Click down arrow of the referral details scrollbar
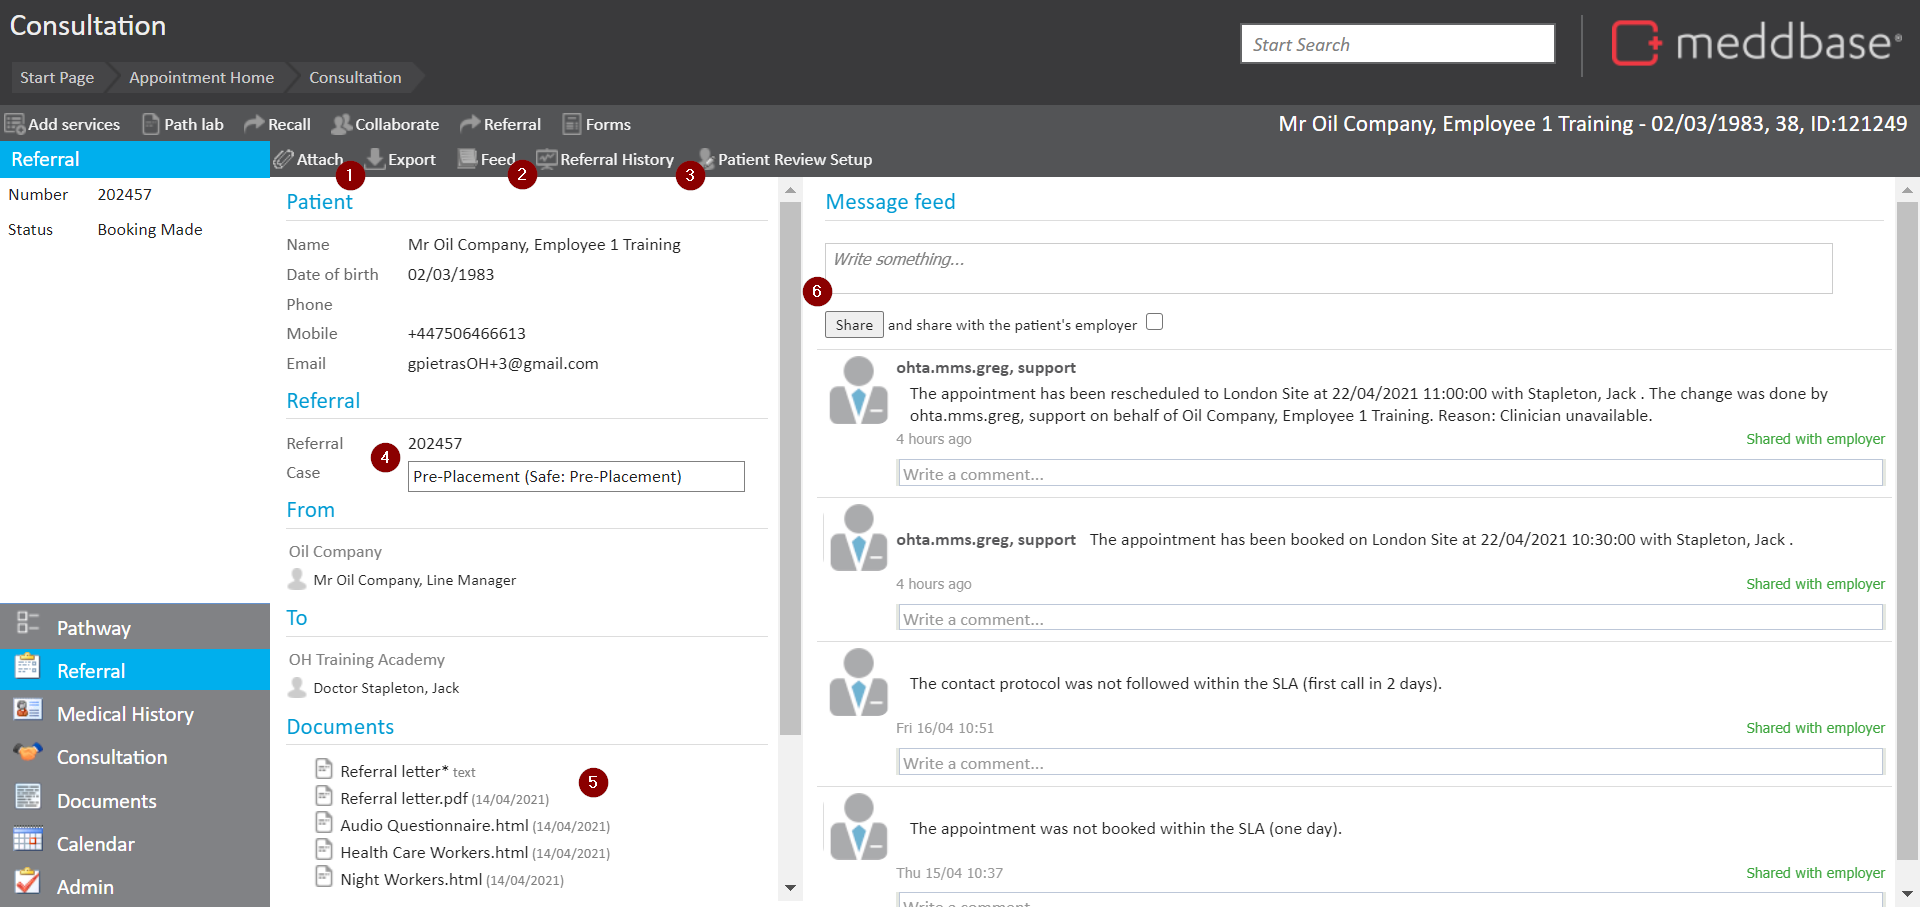This screenshot has height=910, width=1920. [x=790, y=888]
